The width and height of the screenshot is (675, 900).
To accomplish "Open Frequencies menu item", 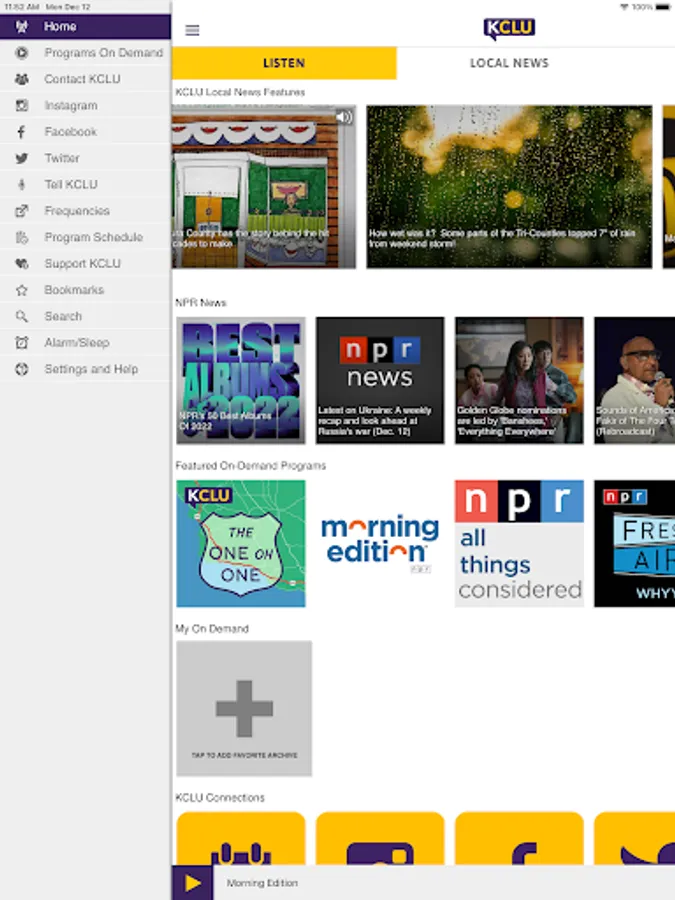I will coord(85,211).
